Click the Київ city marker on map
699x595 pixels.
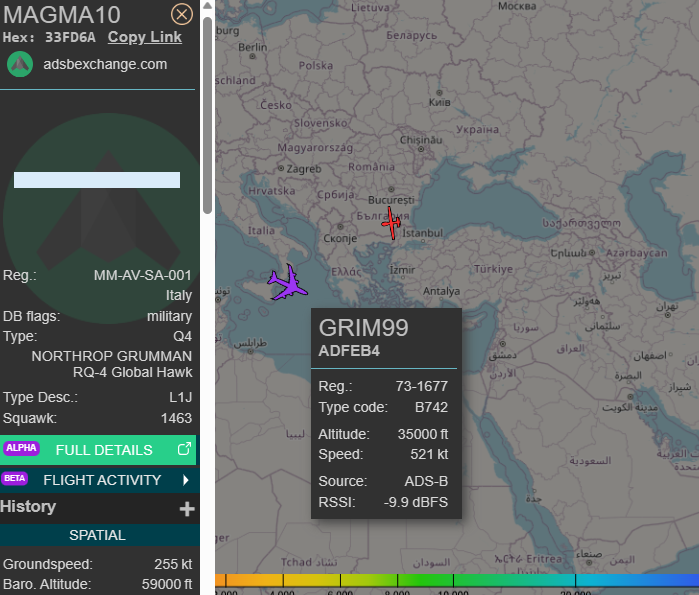point(439,93)
